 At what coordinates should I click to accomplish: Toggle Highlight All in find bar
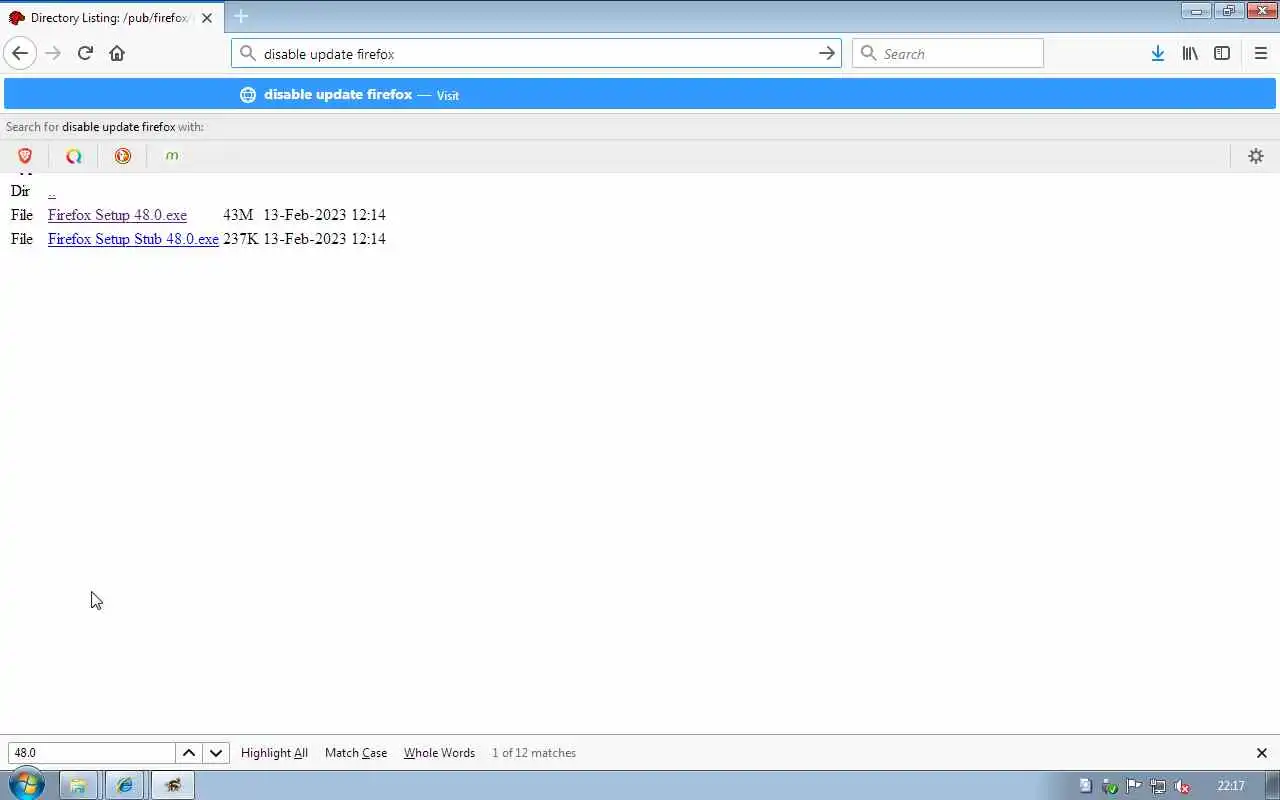tap(274, 753)
